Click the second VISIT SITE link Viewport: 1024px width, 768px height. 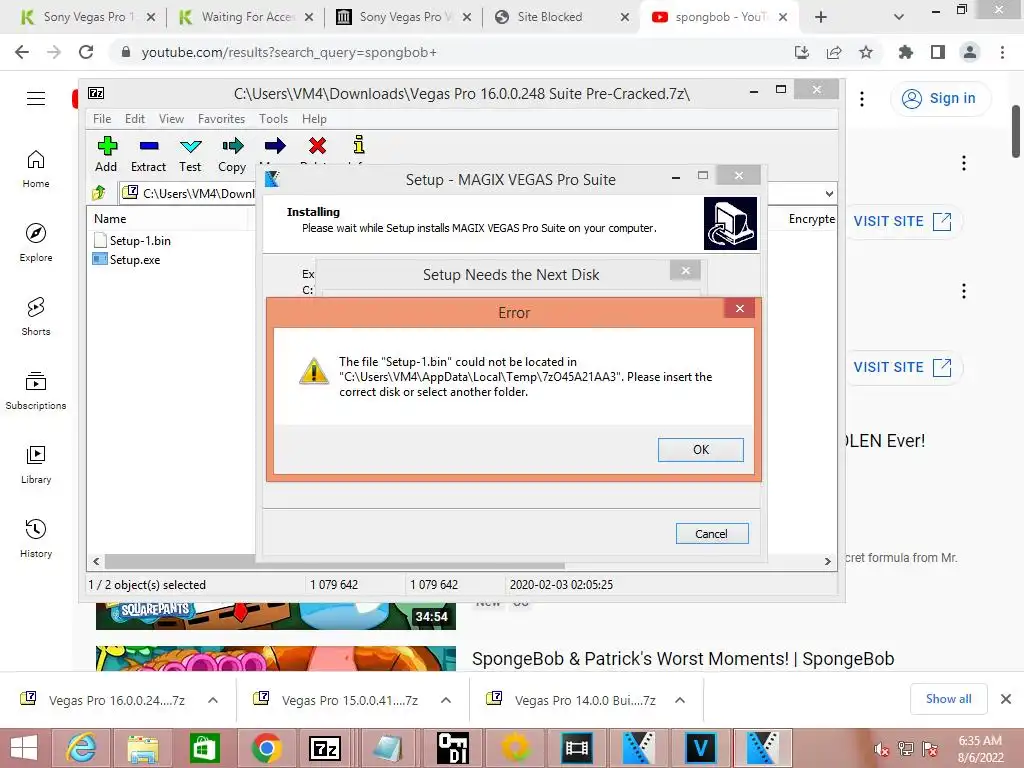pyautogui.click(x=902, y=368)
